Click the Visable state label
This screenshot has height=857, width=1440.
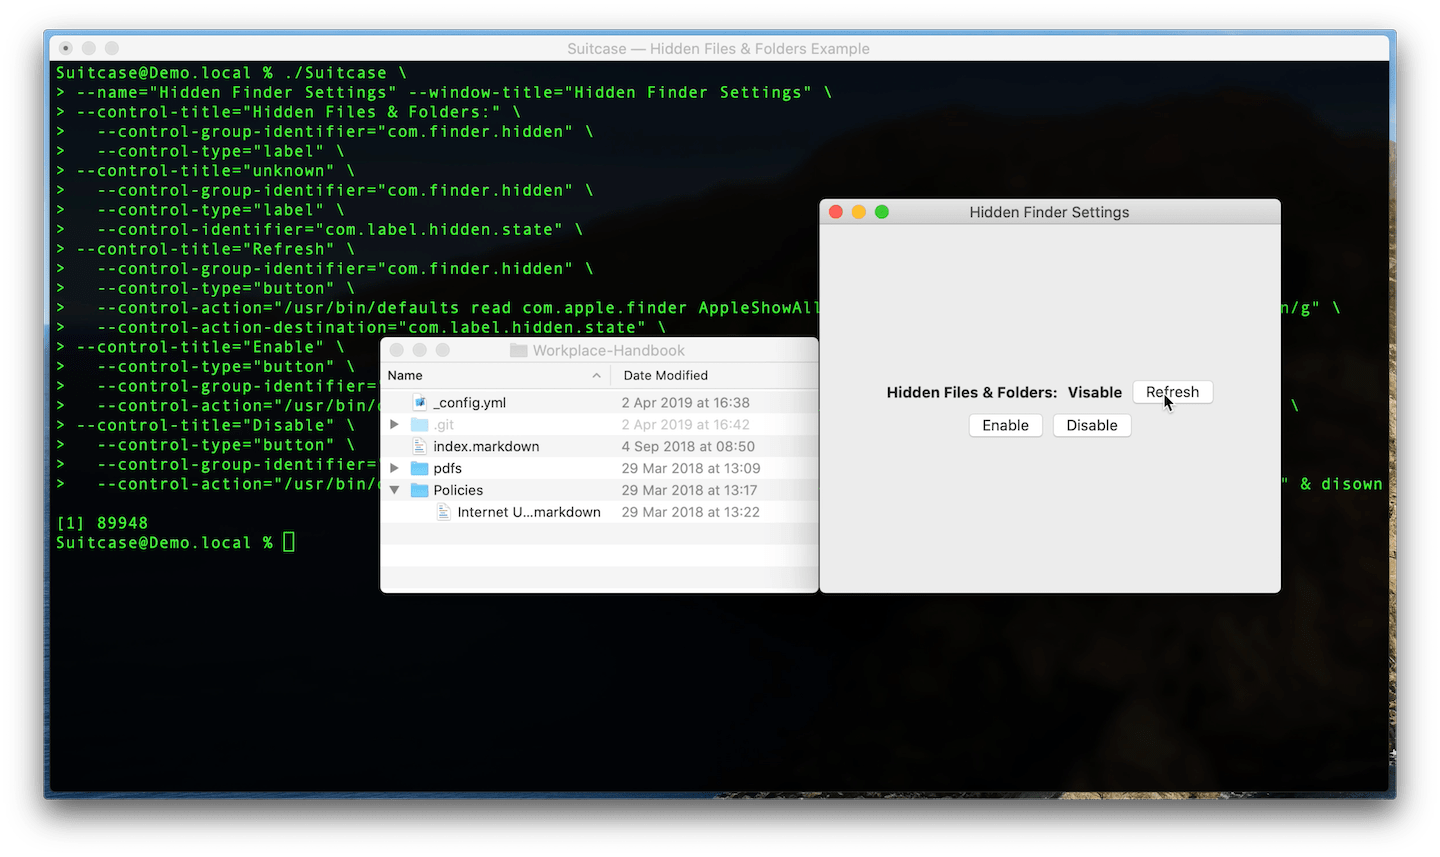1094,392
